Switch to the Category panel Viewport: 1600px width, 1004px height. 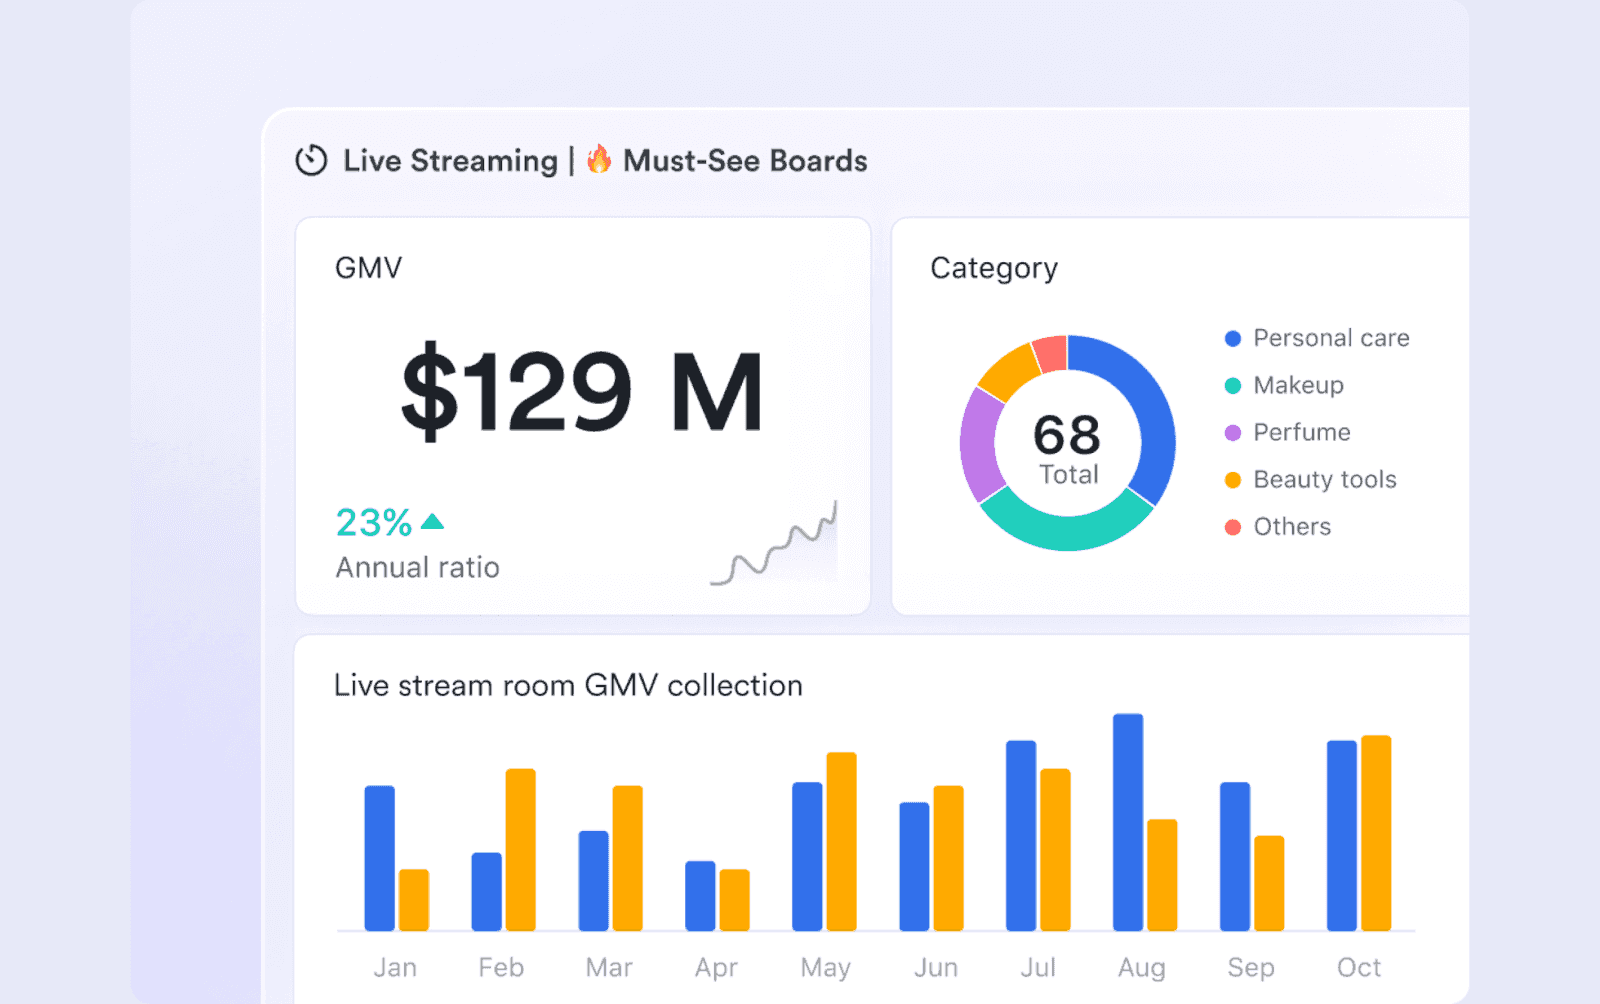pyautogui.click(x=994, y=267)
